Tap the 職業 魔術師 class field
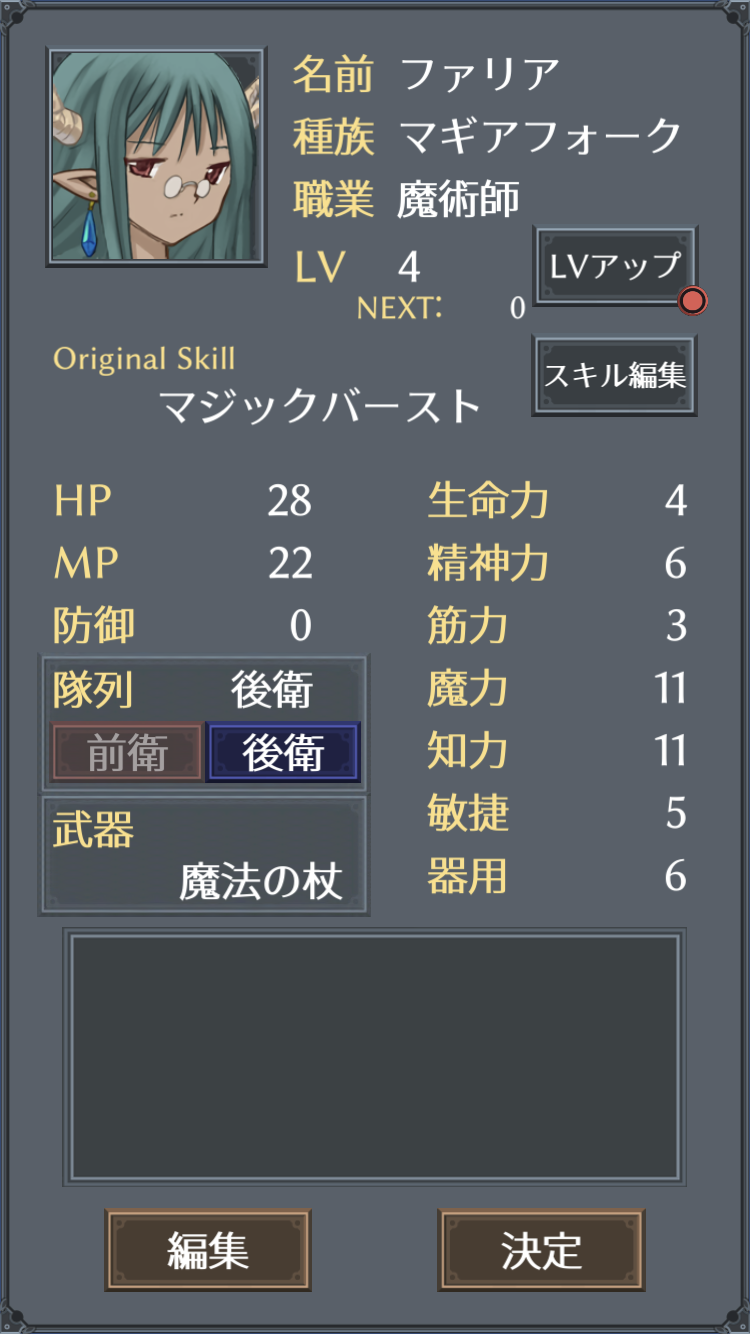This screenshot has height=1334, width=750. tap(407, 200)
